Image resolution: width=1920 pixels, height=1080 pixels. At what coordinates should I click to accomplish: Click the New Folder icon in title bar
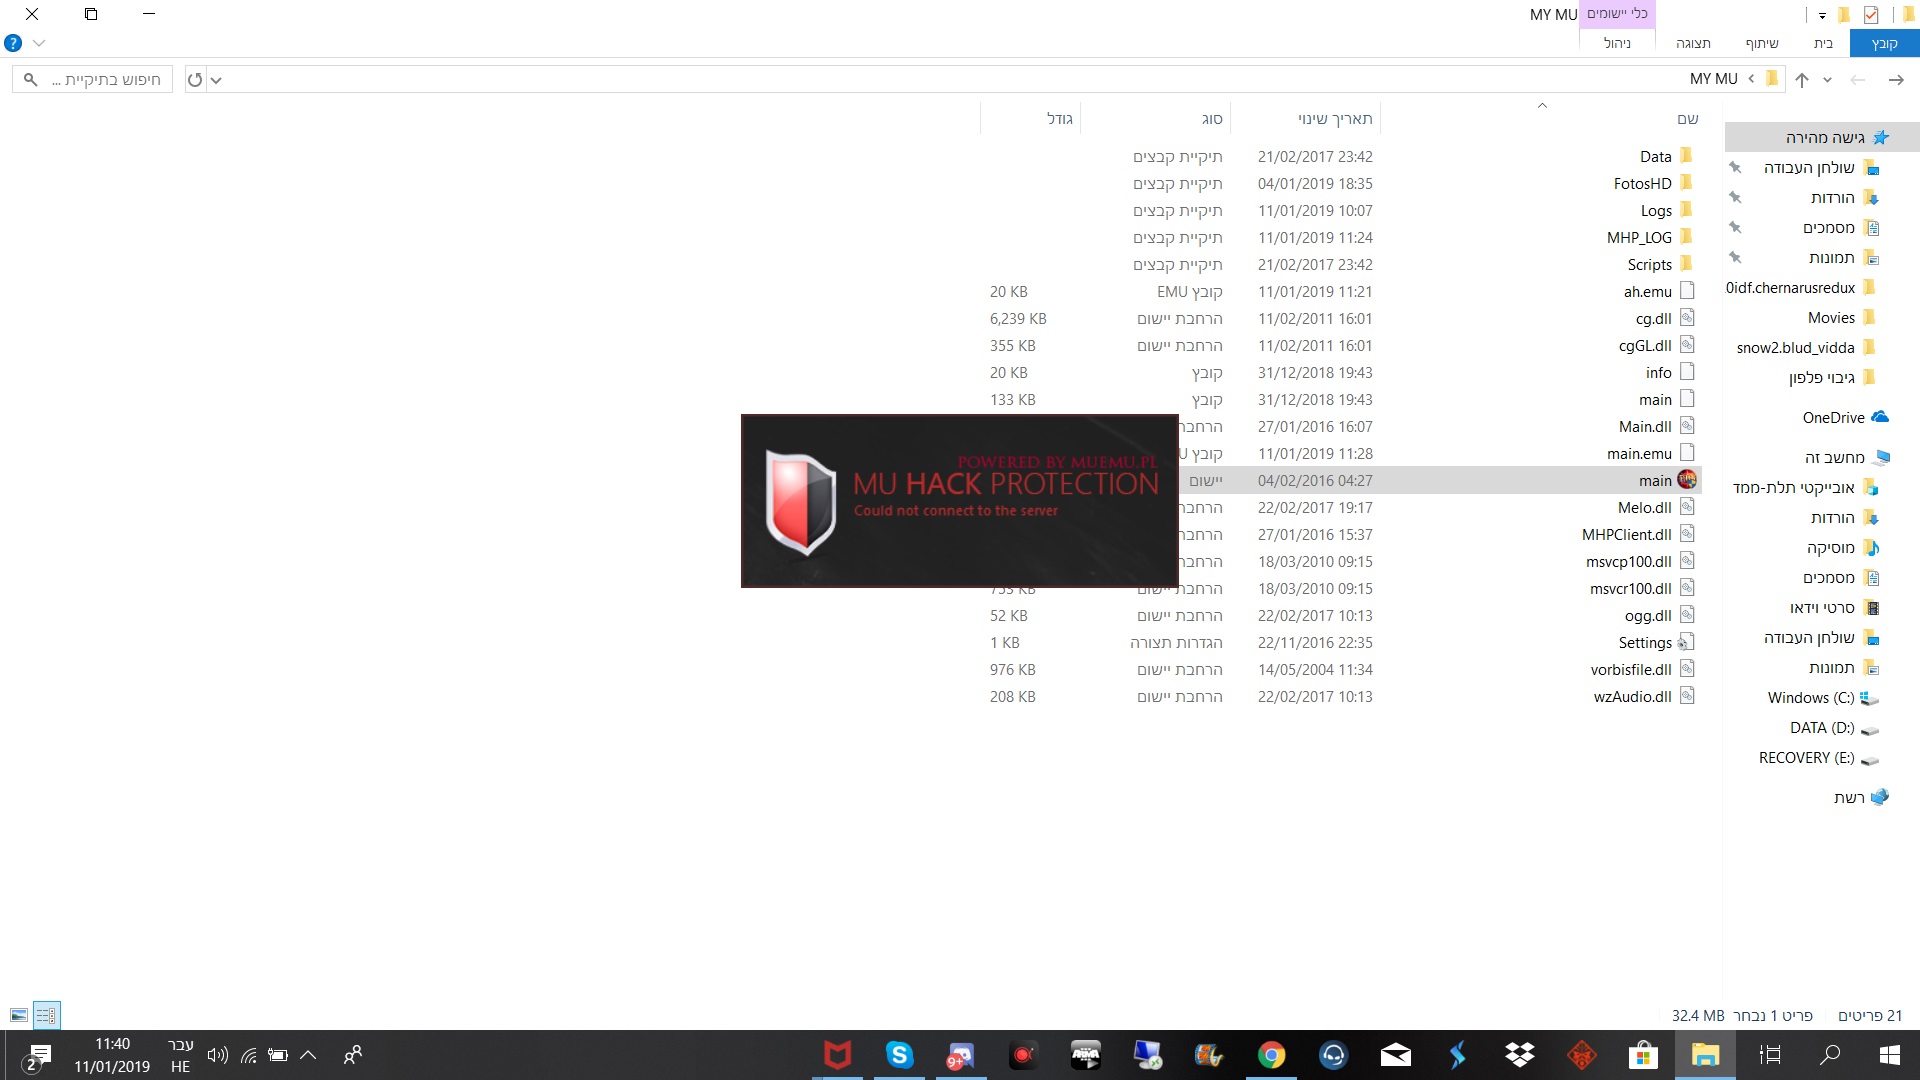1845,14
